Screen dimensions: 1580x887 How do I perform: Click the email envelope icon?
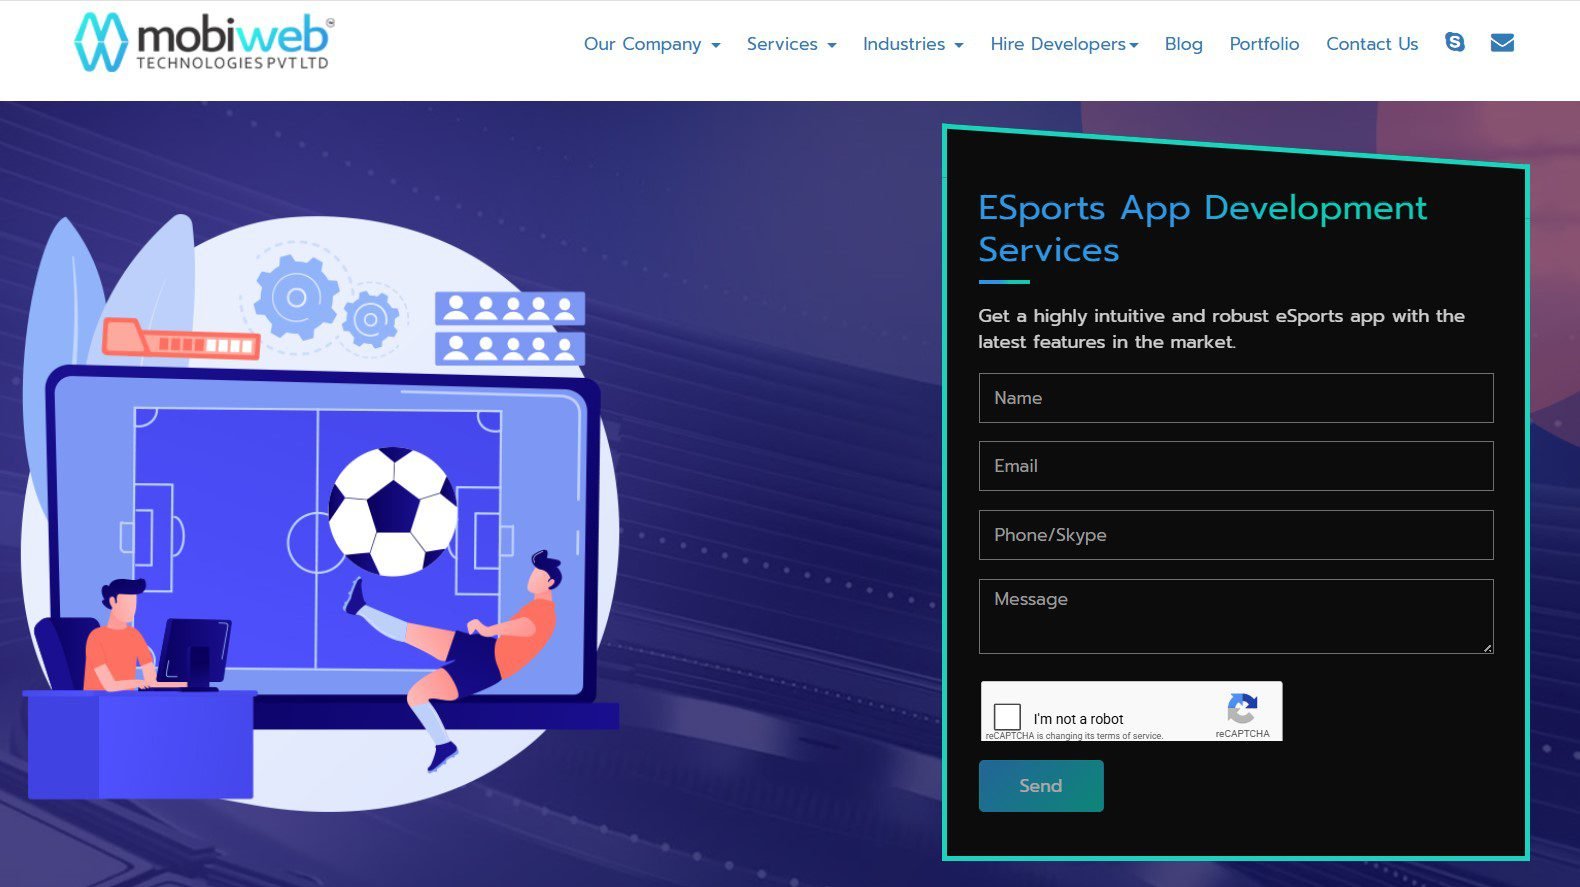pyautogui.click(x=1502, y=42)
